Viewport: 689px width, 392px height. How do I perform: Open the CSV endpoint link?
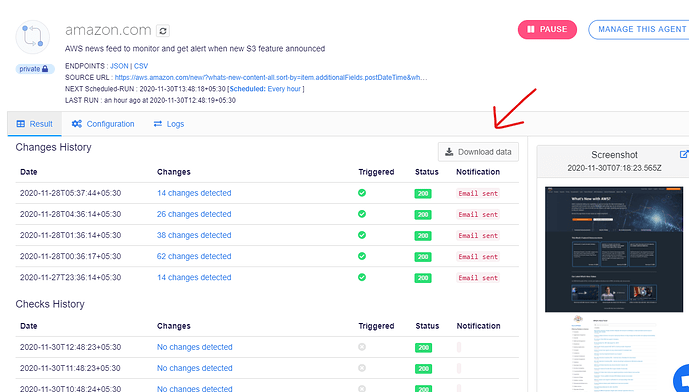click(x=141, y=66)
